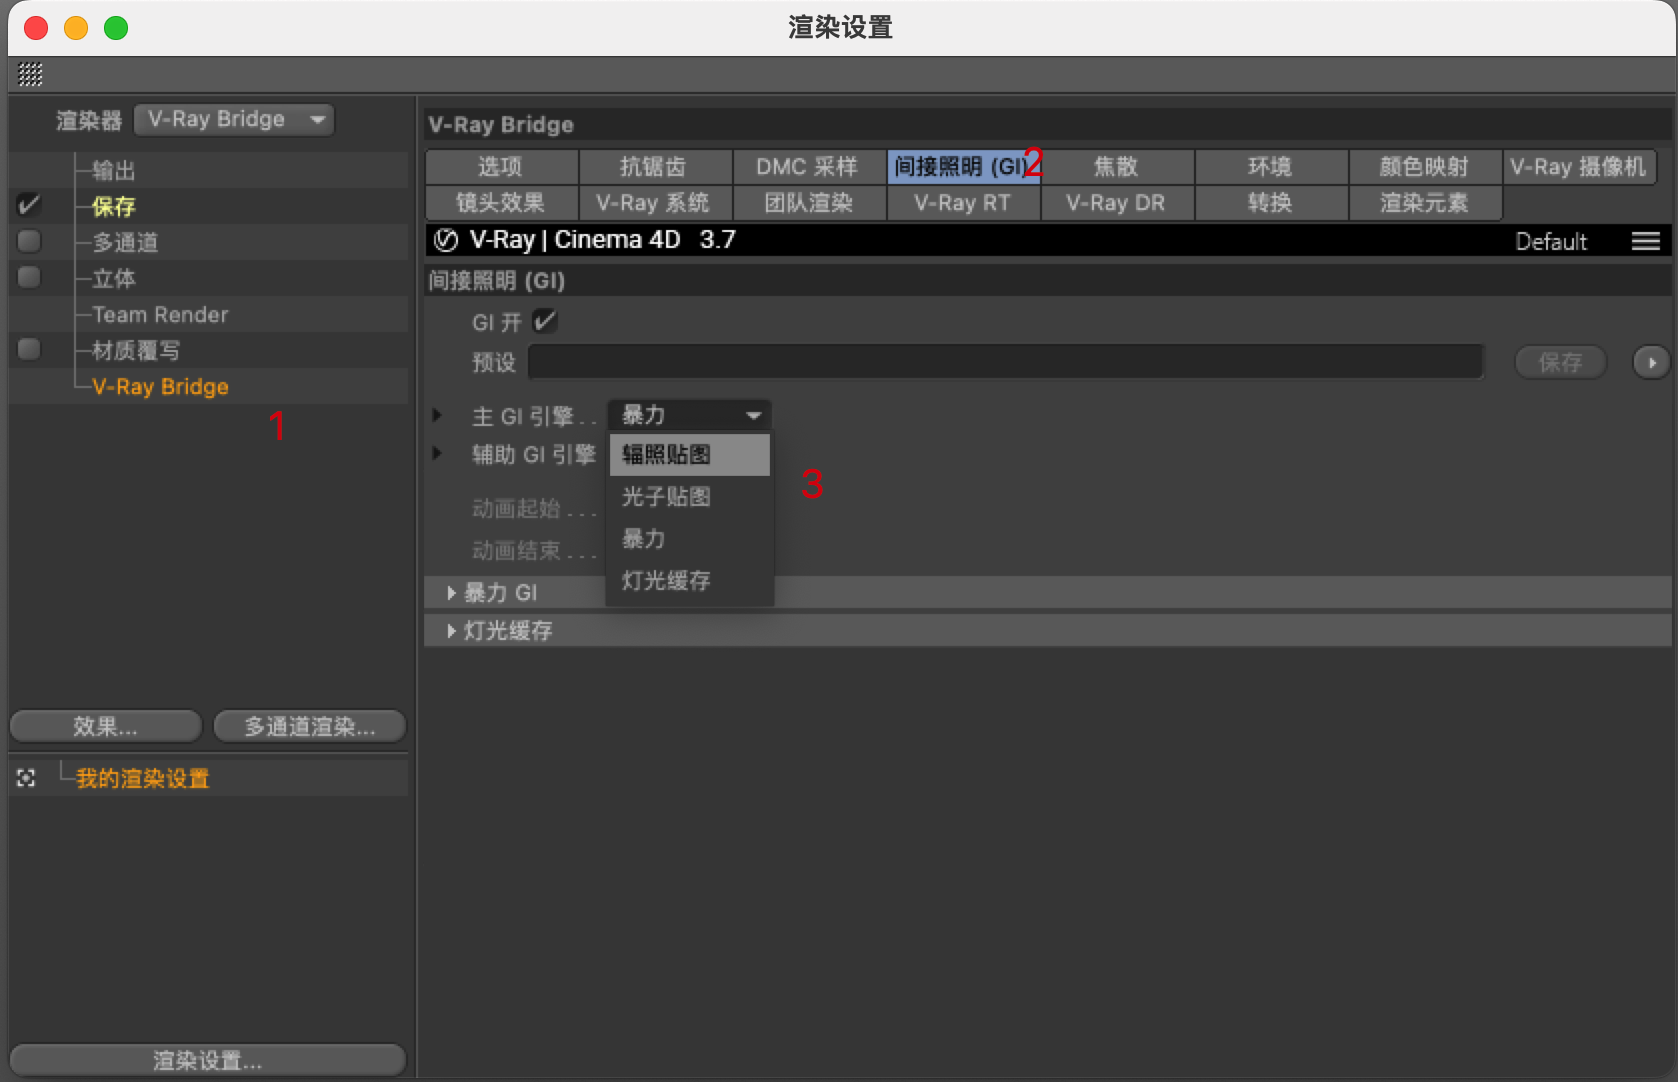Viewport: 1678px width, 1082px height.
Task: Open the DMC 采样 tab
Action: (x=809, y=167)
